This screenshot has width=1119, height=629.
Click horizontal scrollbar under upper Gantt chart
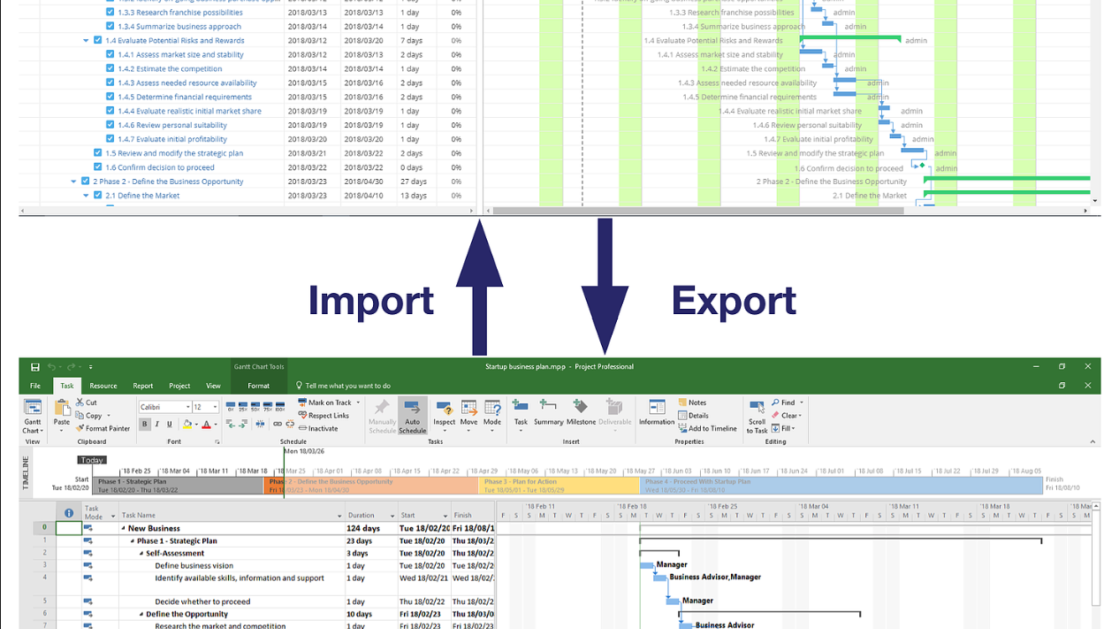click(x=698, y=211)
